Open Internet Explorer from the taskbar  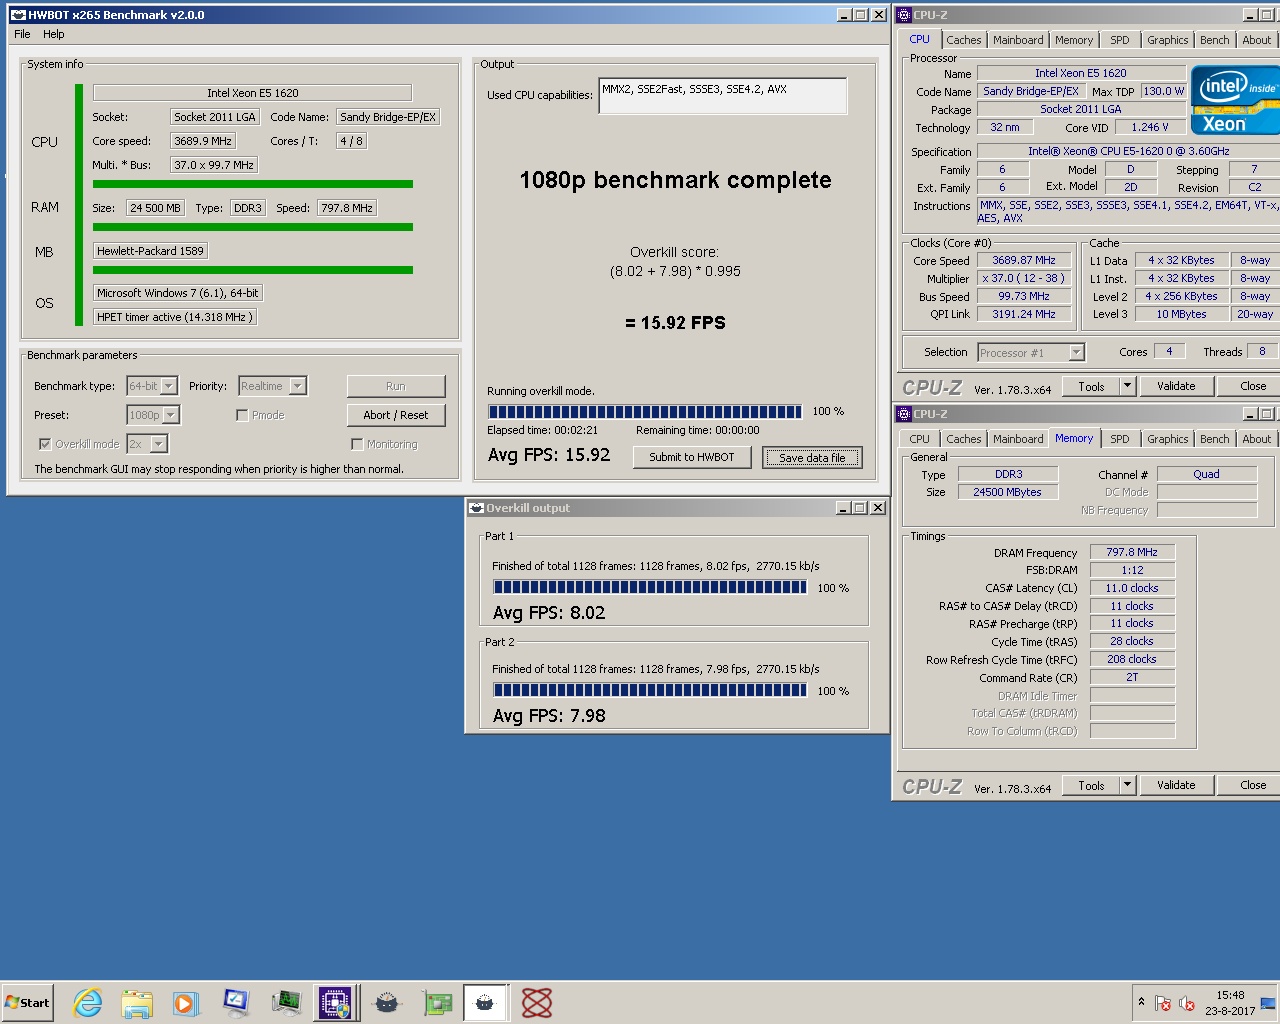pyautogui.click(x=88, y=1002)
